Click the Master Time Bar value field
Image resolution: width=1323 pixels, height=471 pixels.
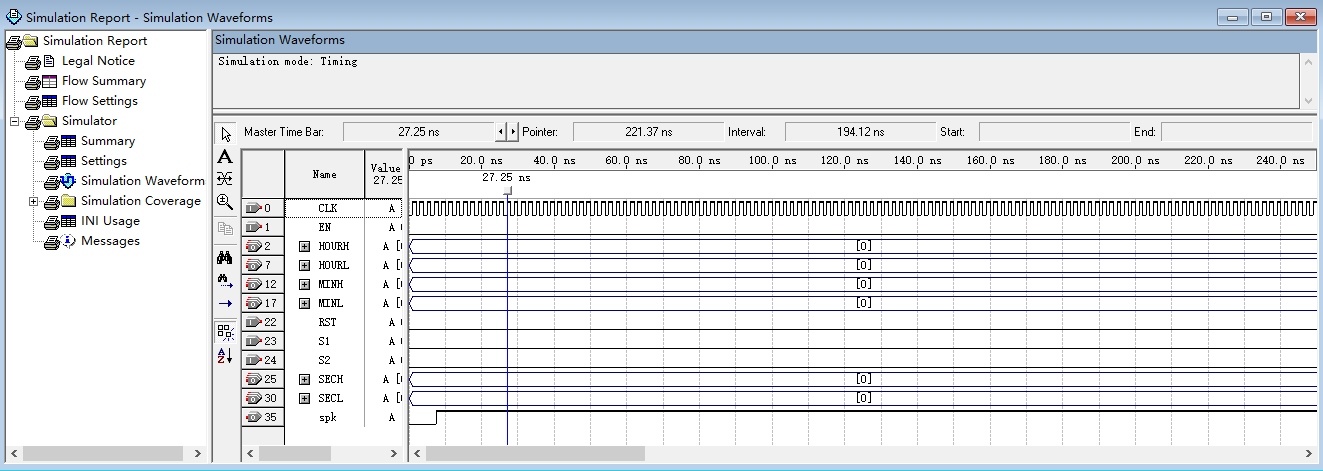(x=419, y=131)
